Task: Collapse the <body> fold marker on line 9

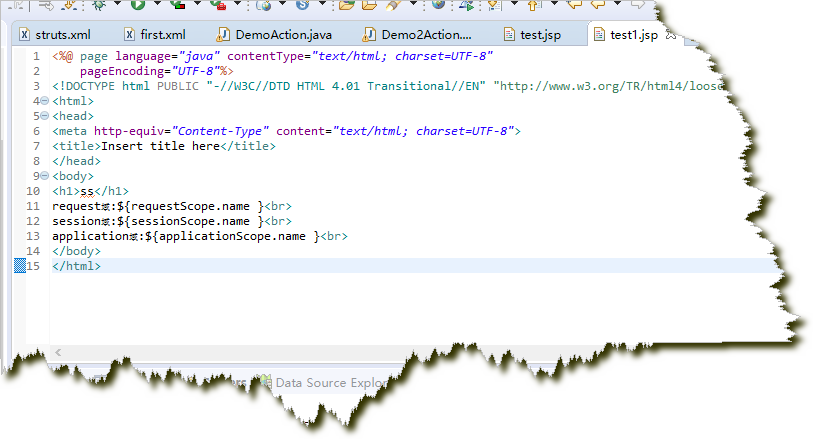Action: click(x=44, y=176)
